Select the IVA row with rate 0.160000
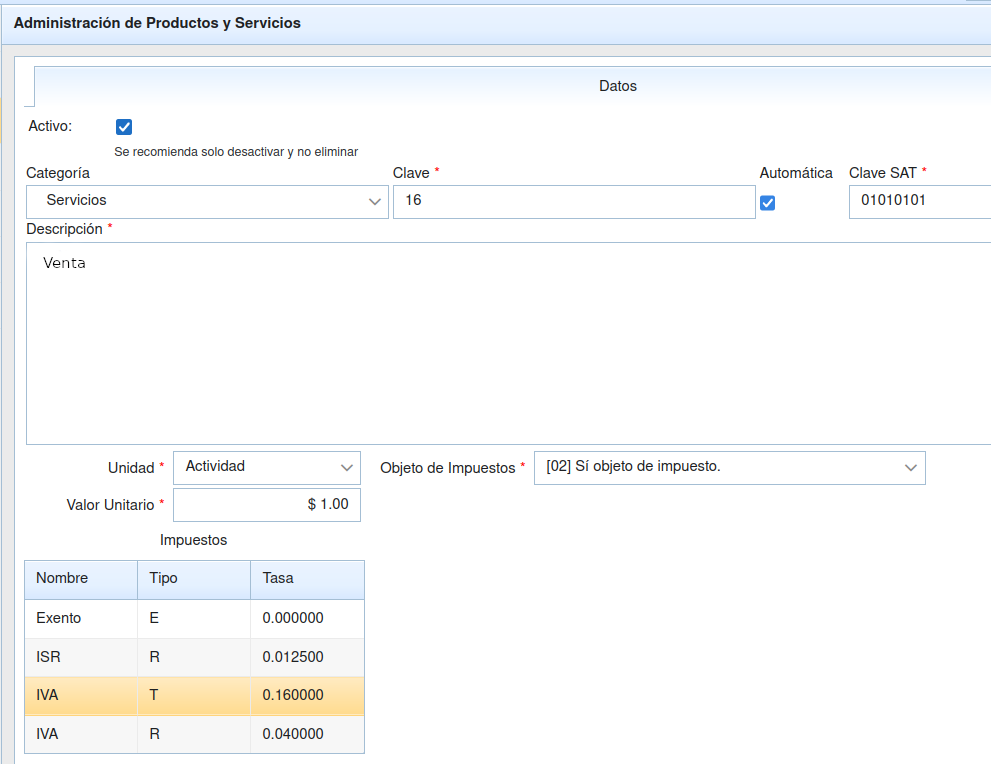 pos(195,696)
